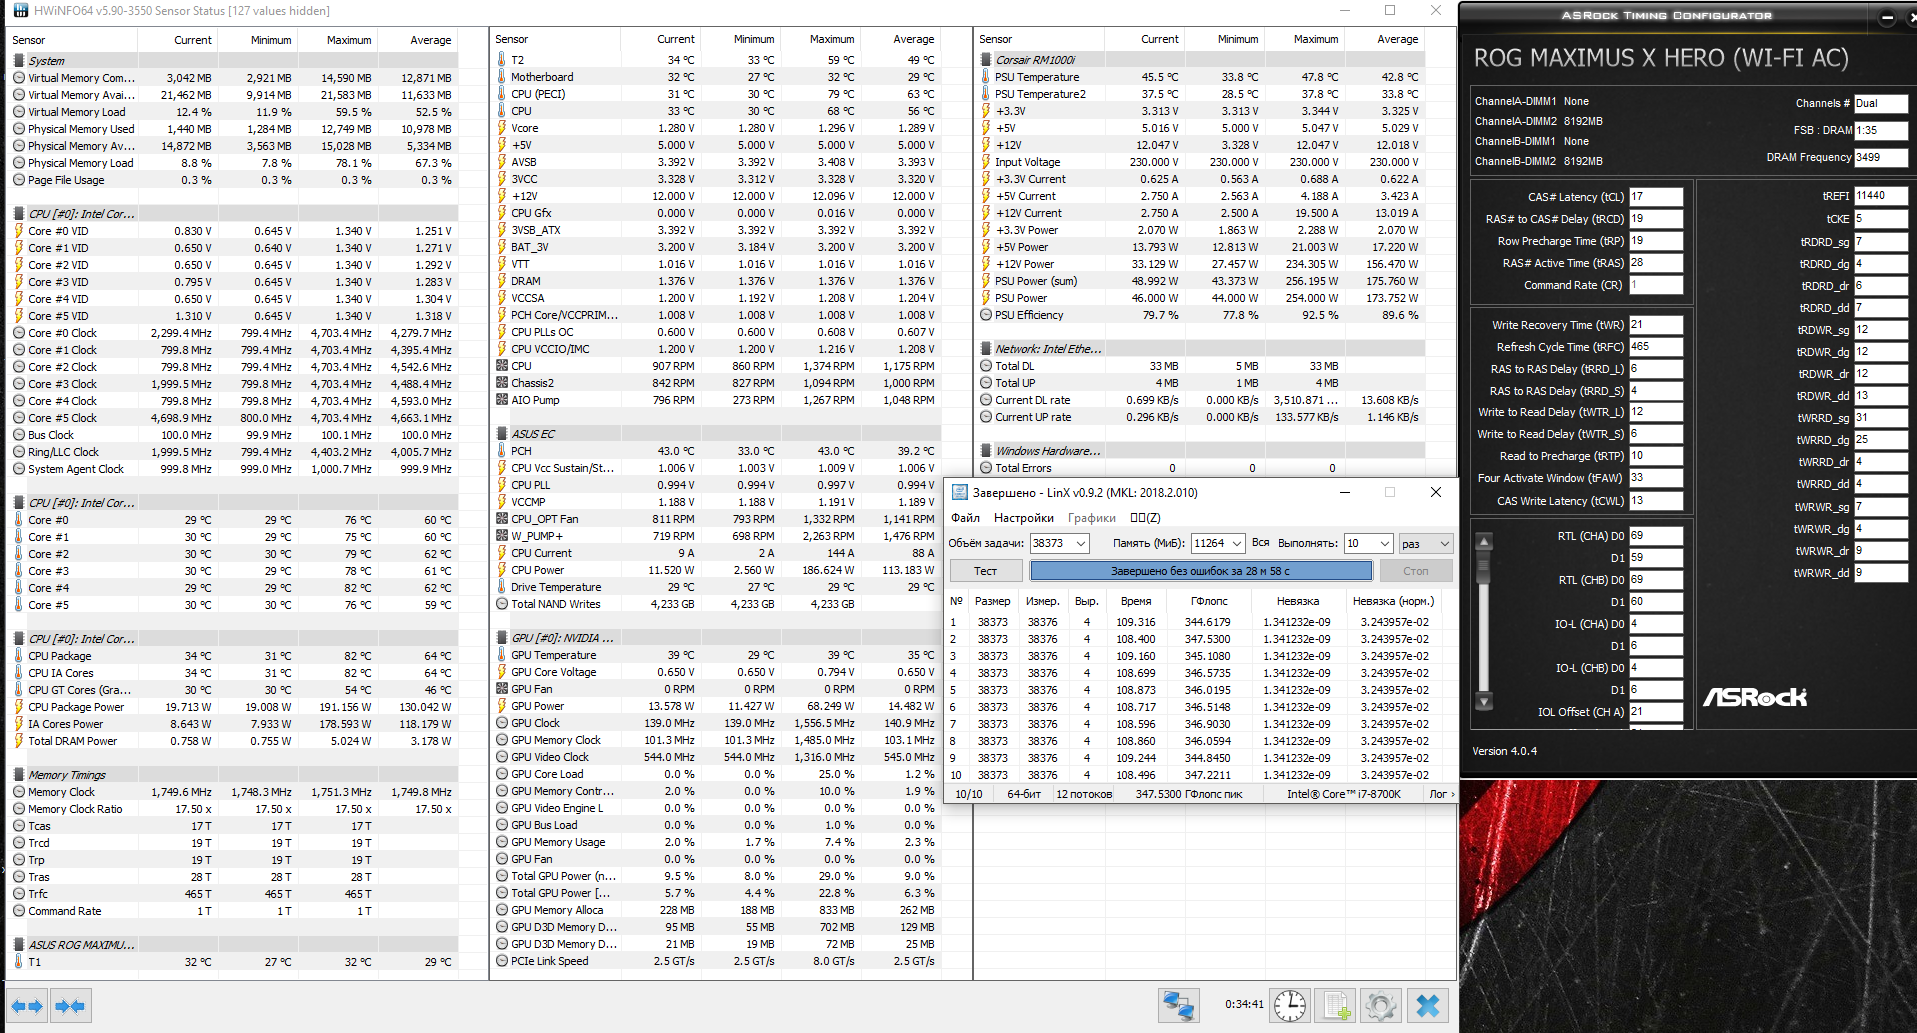Click the GPU [#0]: NVIDIA group icon
Image resolution: width=1917 pixels, height=1033 pixels.
tap(502, 638)
